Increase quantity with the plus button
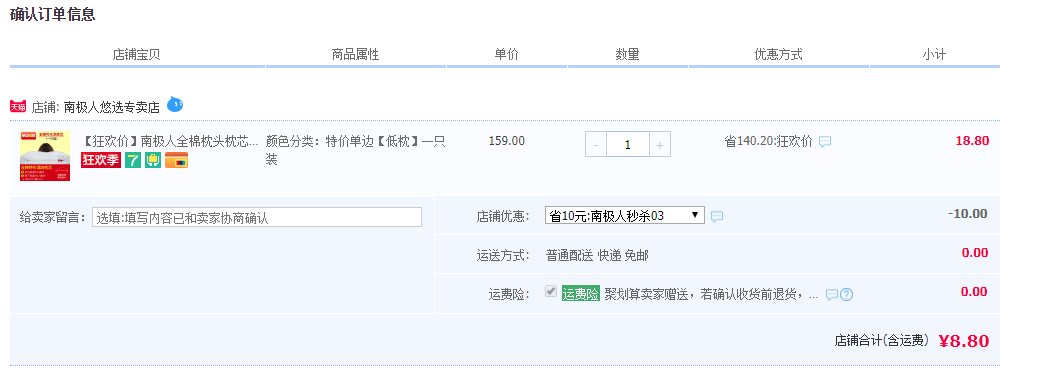 659,144
